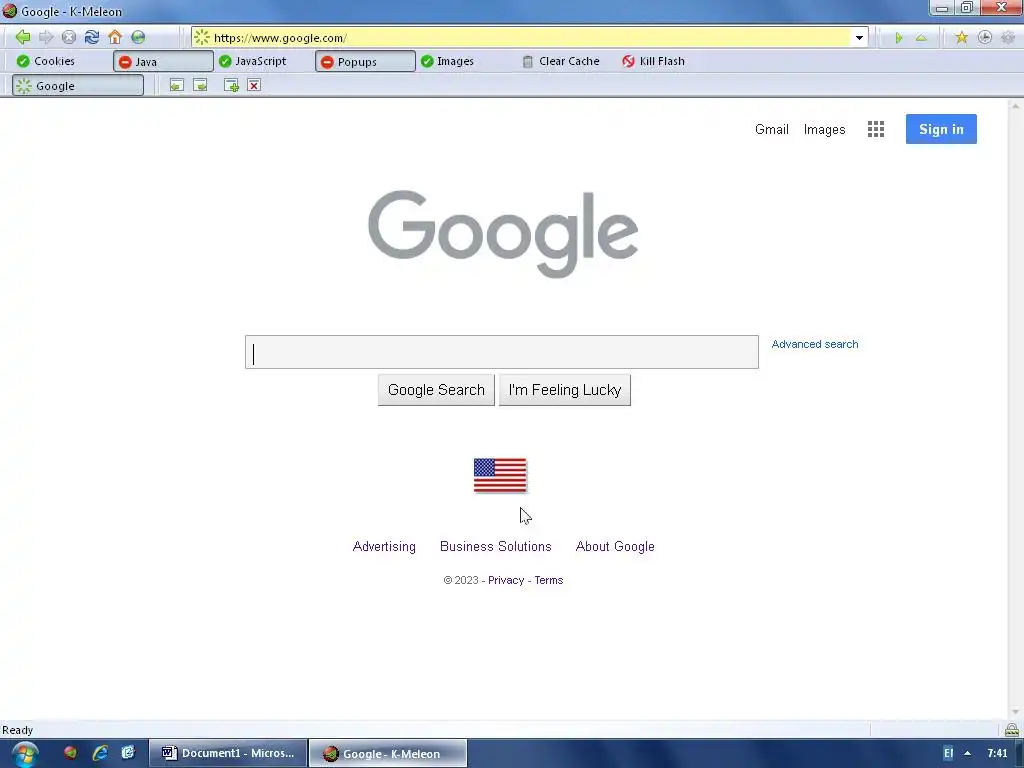
Task: Click the green Go arrow beside URL bar
Action: click(x=899, y=38)
